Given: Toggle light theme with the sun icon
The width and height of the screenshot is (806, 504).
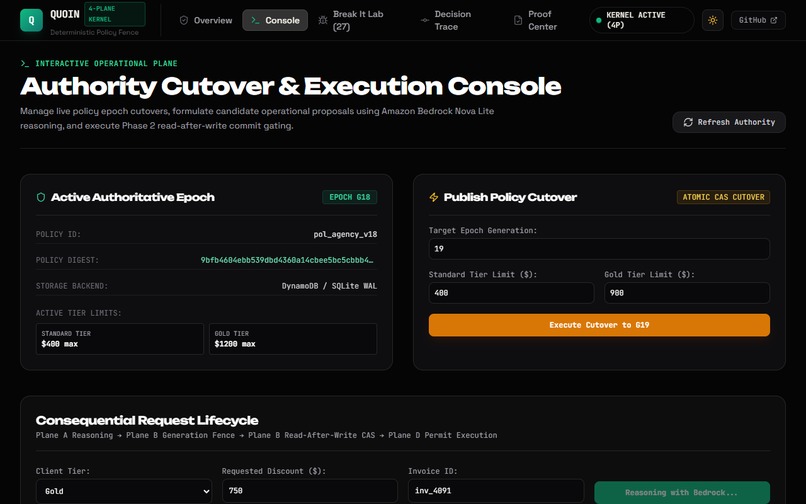Looking at the screenshot, I should [x=712, y=20].
